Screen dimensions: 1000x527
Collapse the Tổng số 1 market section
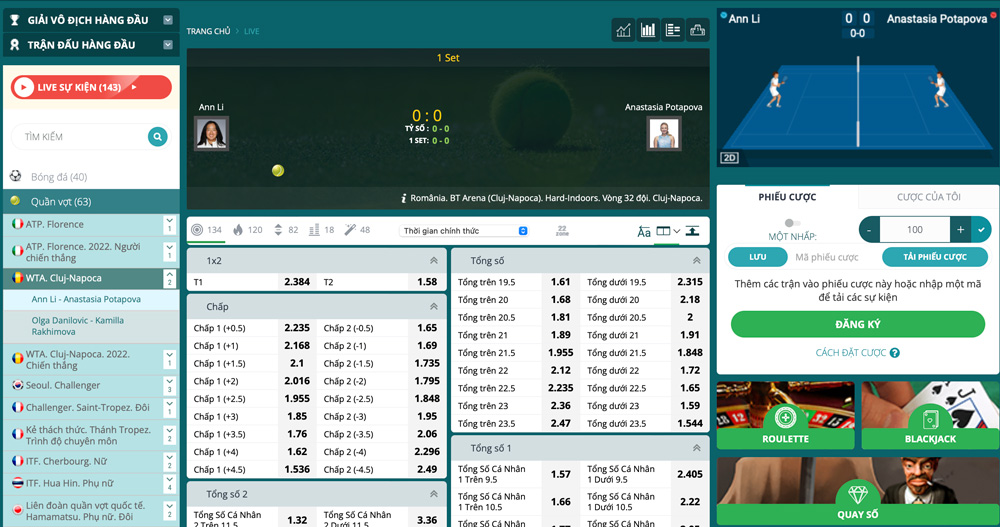click(696, 448)
